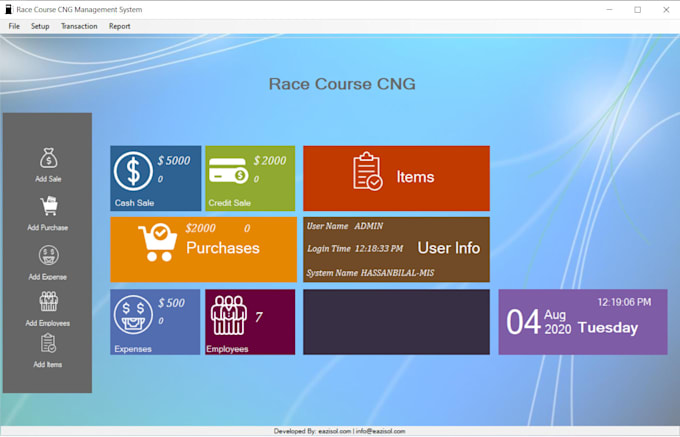Close the Race Course CNG Management System window
680x437 pixels.
coord(666,10)
